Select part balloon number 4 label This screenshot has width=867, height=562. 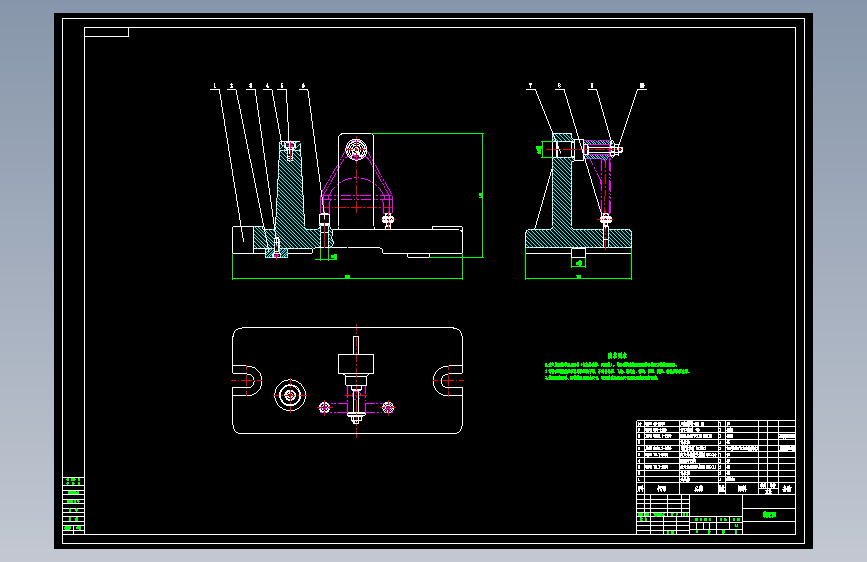click(x=268, y=86)
